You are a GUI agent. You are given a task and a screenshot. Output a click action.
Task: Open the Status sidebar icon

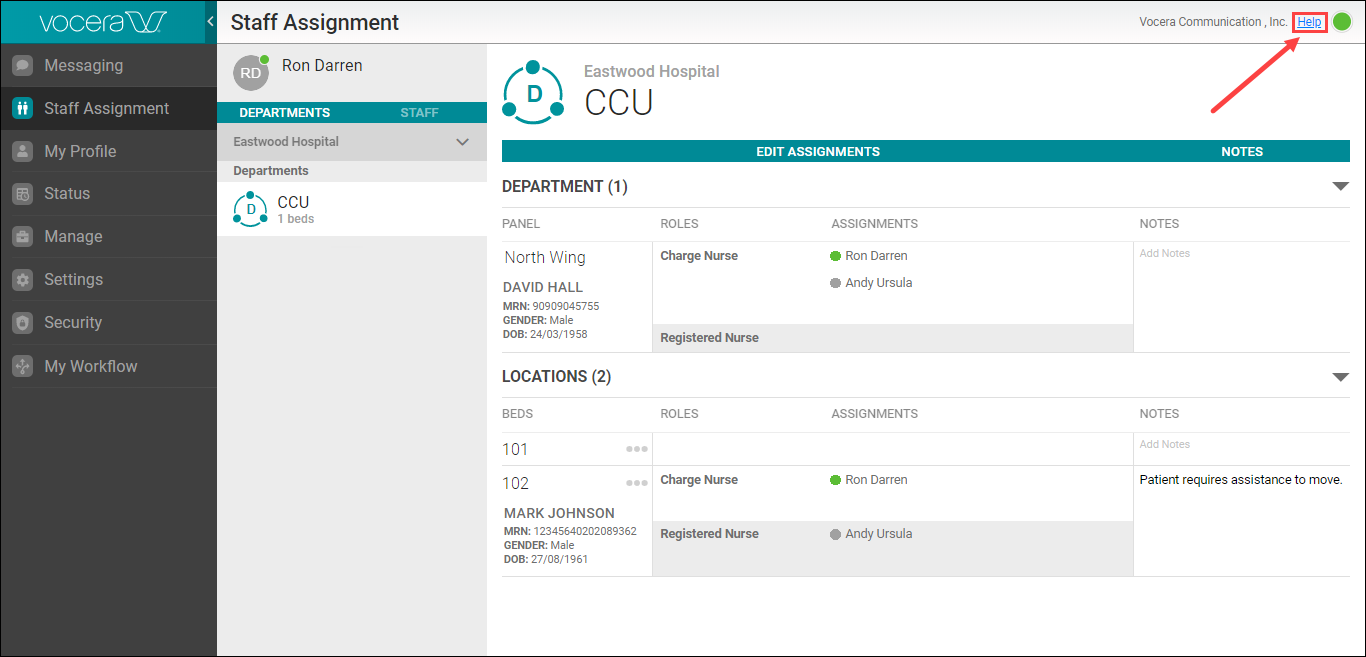(x=22, y=194)
